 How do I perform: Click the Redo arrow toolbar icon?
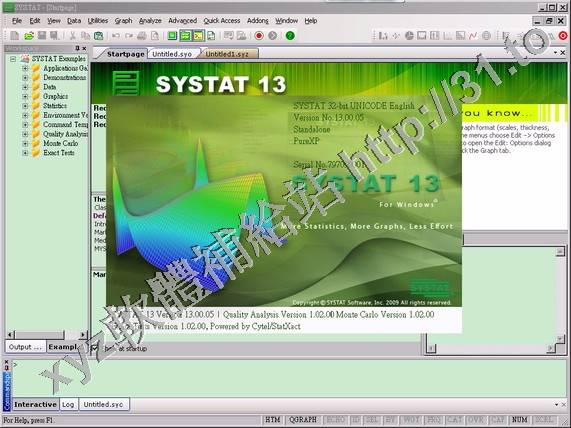(129, 36)
